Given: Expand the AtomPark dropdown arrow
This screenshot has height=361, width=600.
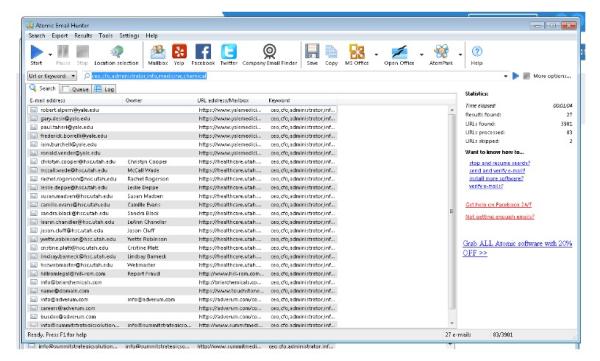Looking at the screenshot, I should (460, 54).
